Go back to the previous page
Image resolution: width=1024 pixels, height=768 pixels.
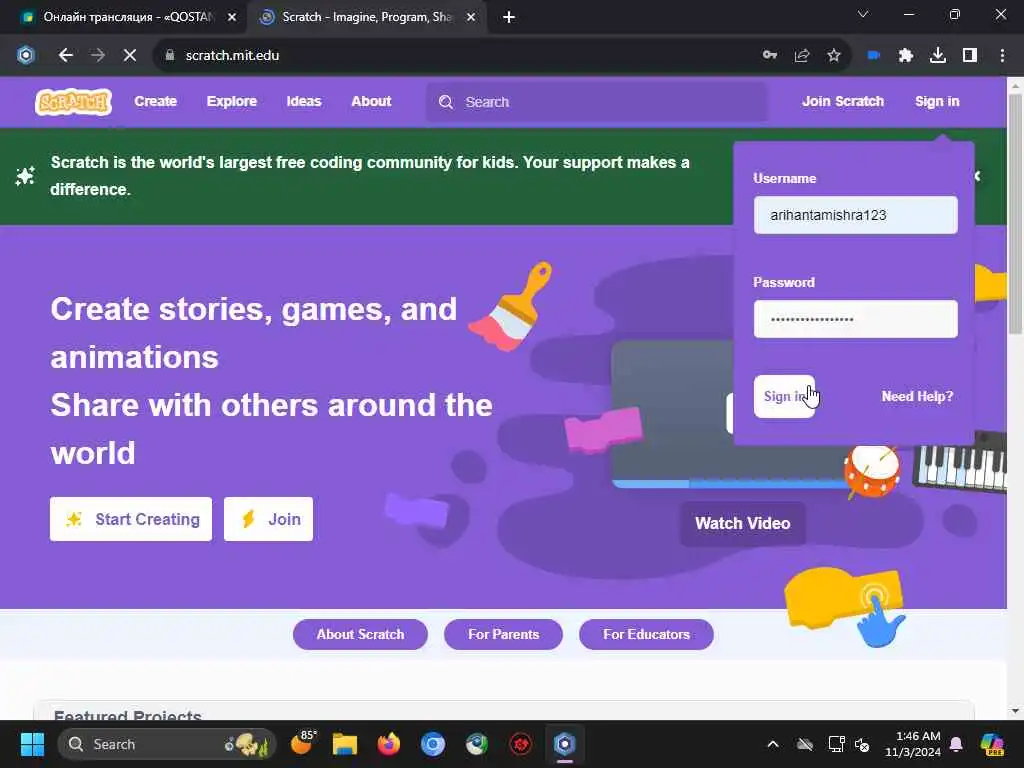[65, 56]
